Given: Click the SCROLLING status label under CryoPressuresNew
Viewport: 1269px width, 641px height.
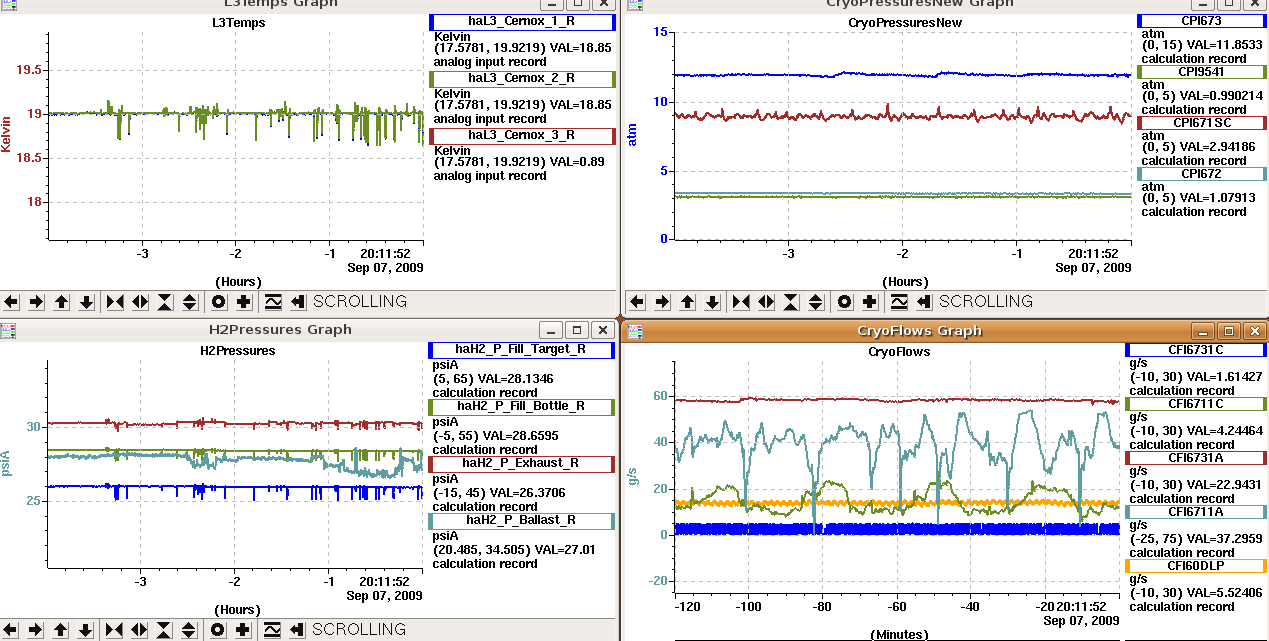Looking at the screenshot, I should (986, 301).
